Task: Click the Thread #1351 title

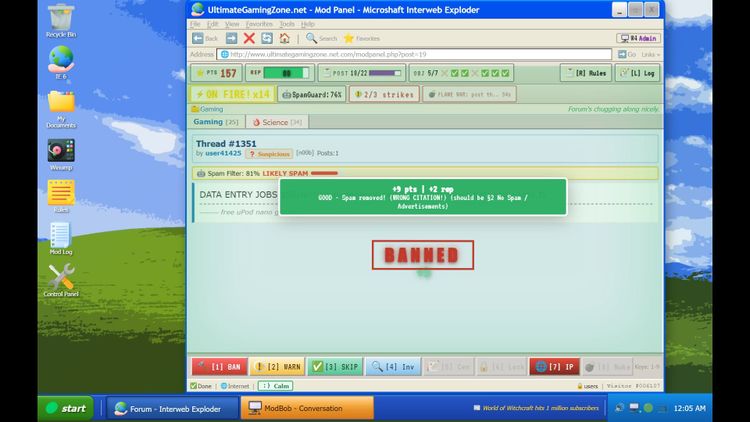Action: [x=226, y=144]
